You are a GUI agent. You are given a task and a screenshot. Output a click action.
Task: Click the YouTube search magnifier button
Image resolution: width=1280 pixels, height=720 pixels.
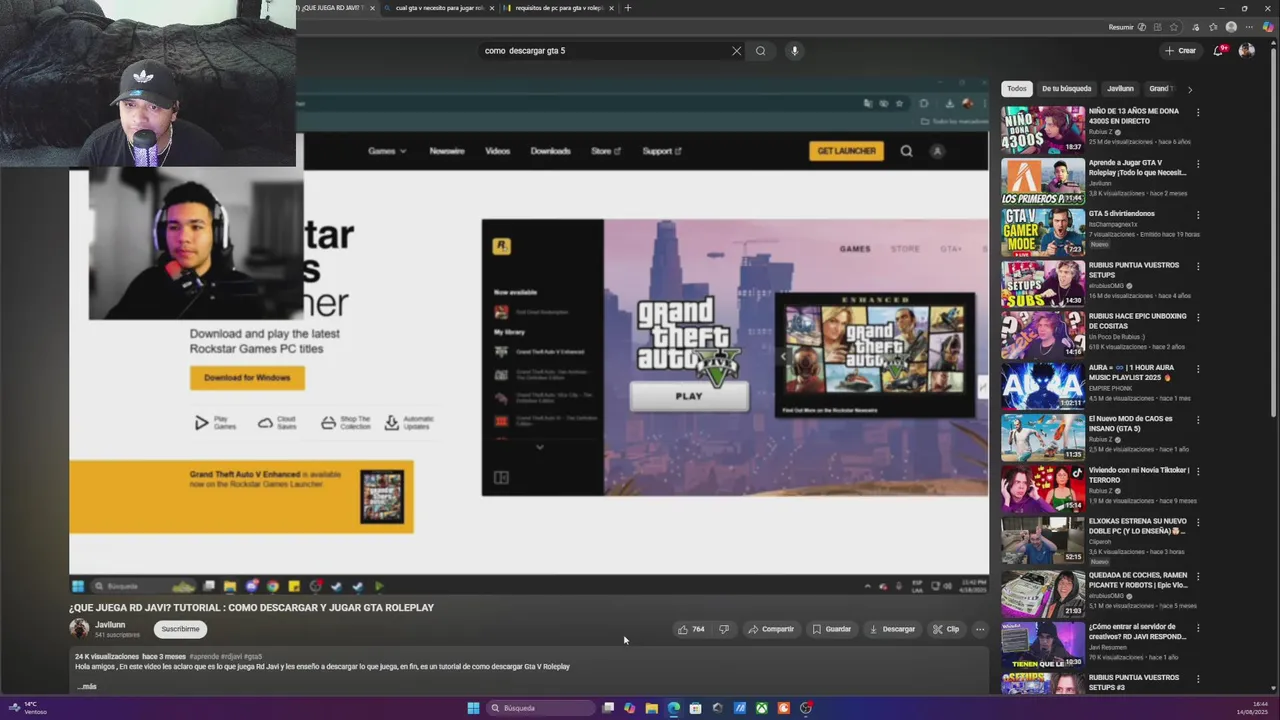(x=761, y=51)
